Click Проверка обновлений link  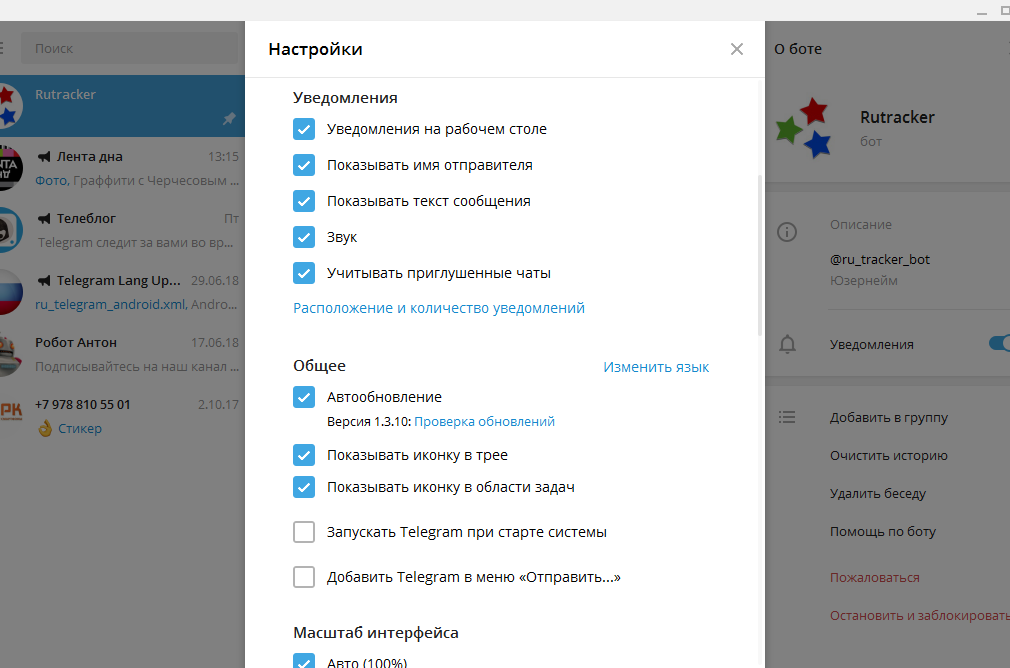484,421
